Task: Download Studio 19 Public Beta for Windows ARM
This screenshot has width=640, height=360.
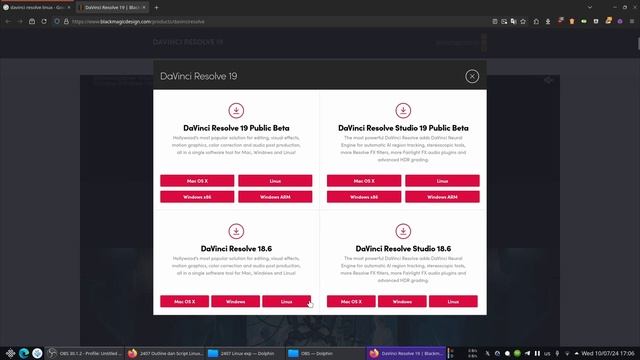Action: (x=442, y=197)
